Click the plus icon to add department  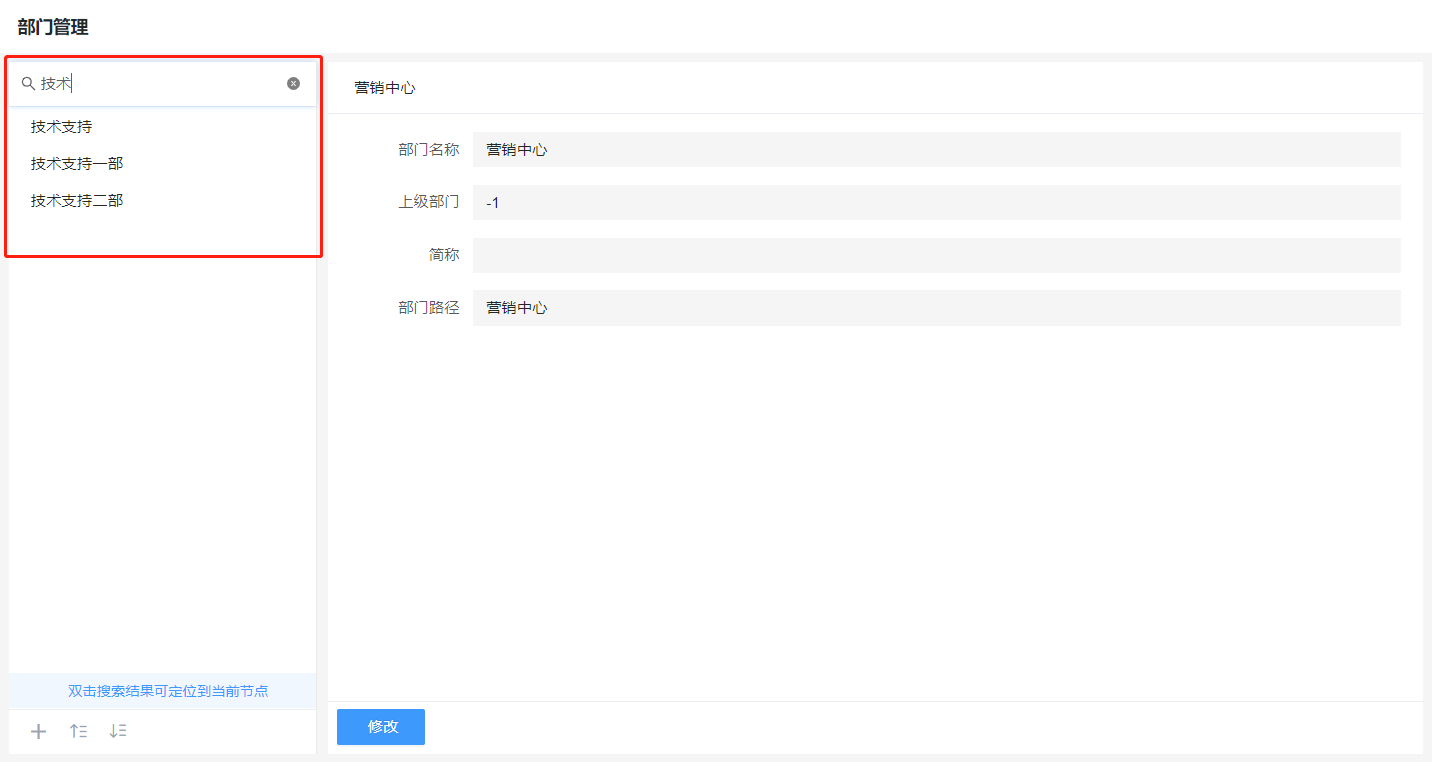[x=39, y=731]
